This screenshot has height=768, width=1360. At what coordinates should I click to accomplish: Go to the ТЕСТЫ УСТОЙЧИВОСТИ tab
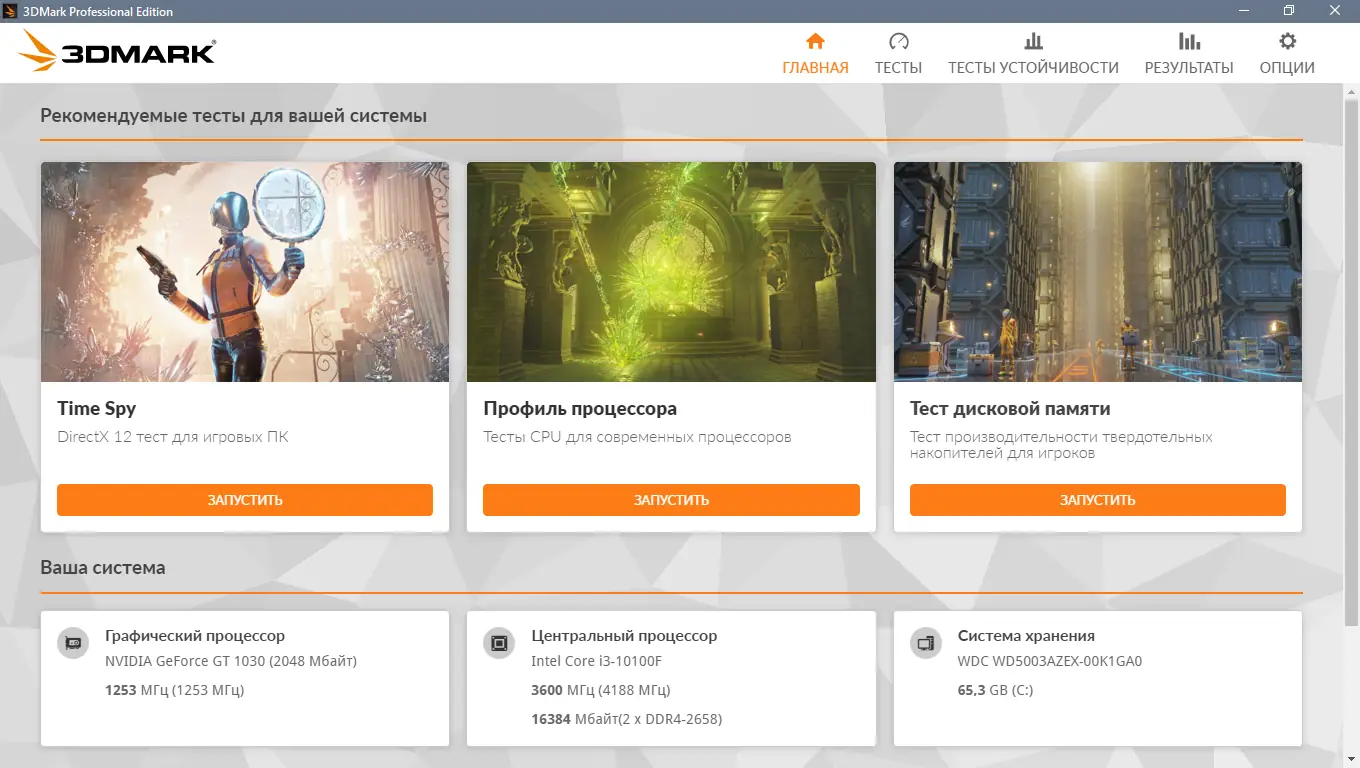pos(1033,54)
